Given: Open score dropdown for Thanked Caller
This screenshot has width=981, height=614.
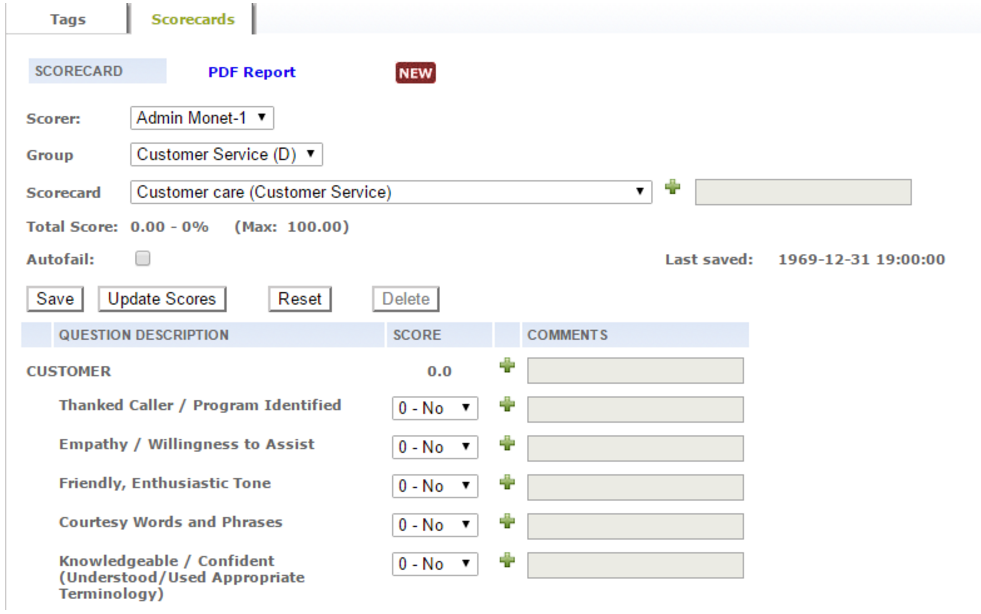Looking at the screenshot, I should pyautogui.click(x=435, y=409).
